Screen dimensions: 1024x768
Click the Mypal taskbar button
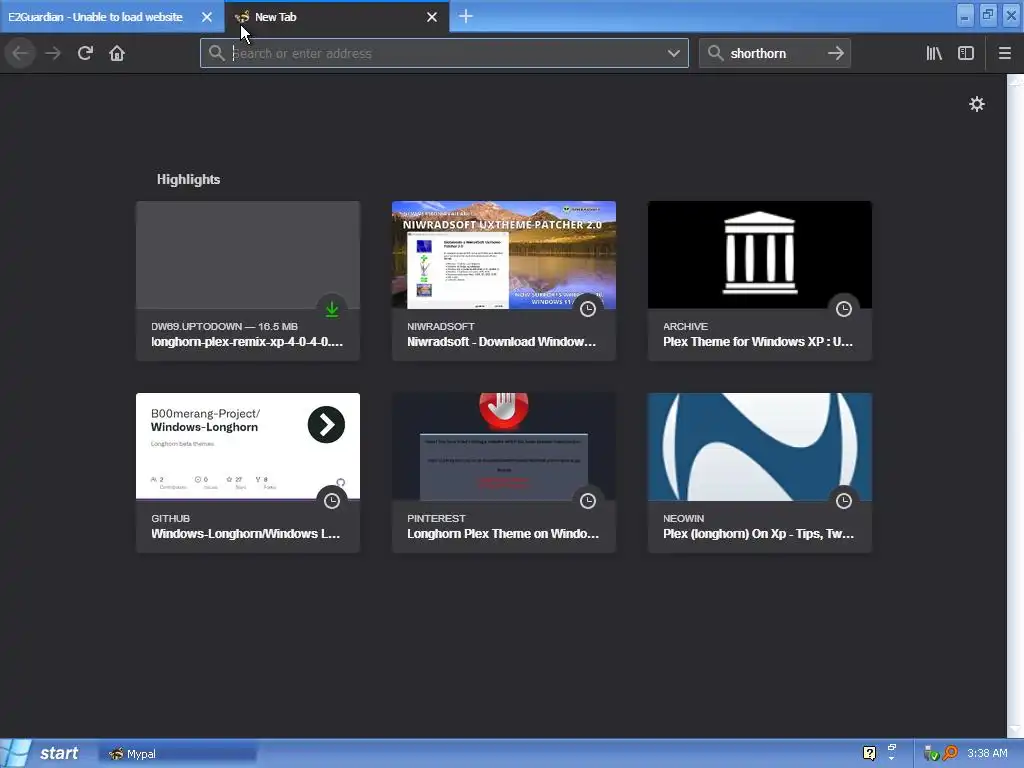tap(178, 754)
